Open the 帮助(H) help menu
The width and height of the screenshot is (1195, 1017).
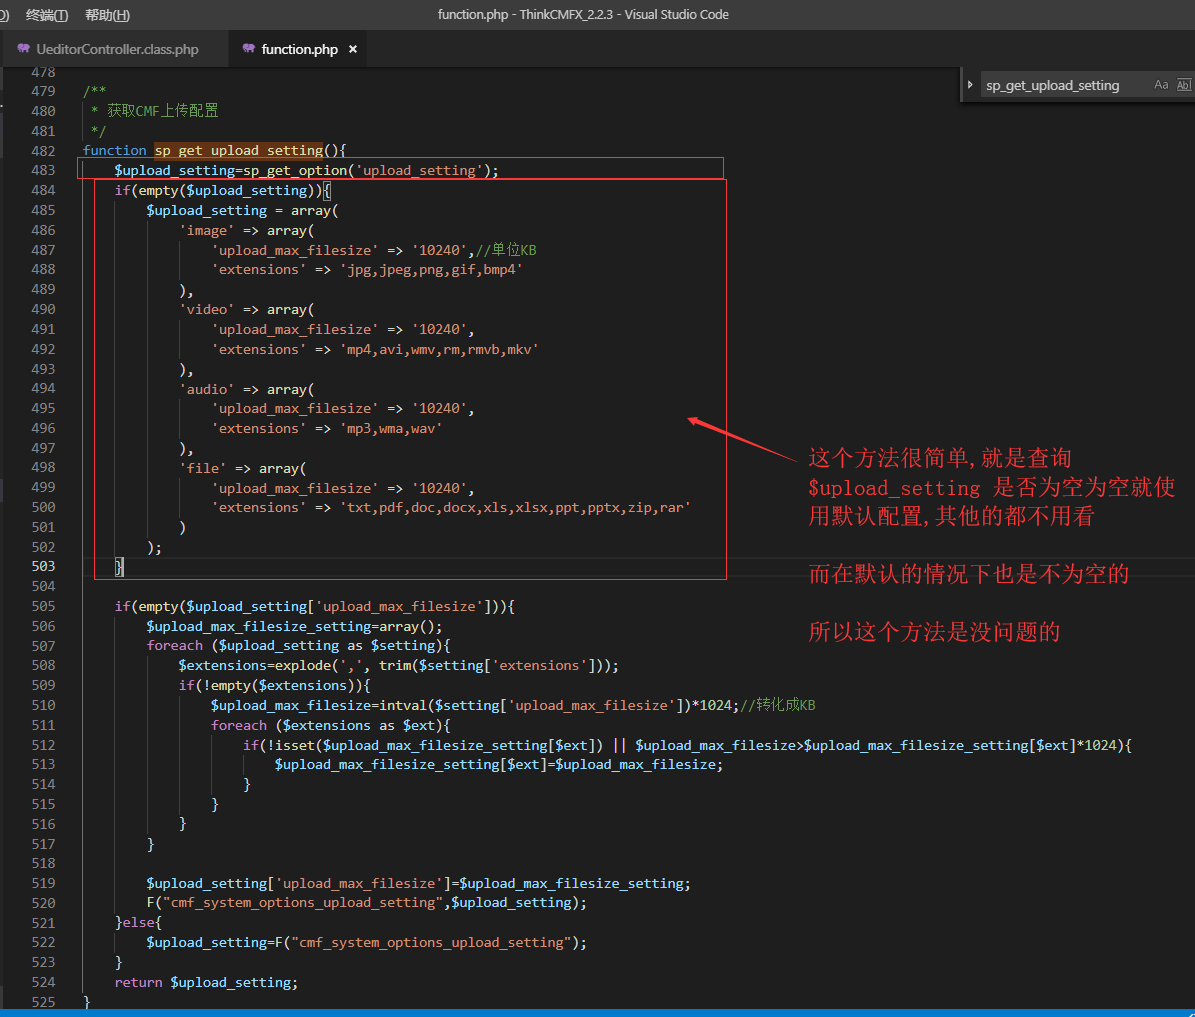[107, 15]
